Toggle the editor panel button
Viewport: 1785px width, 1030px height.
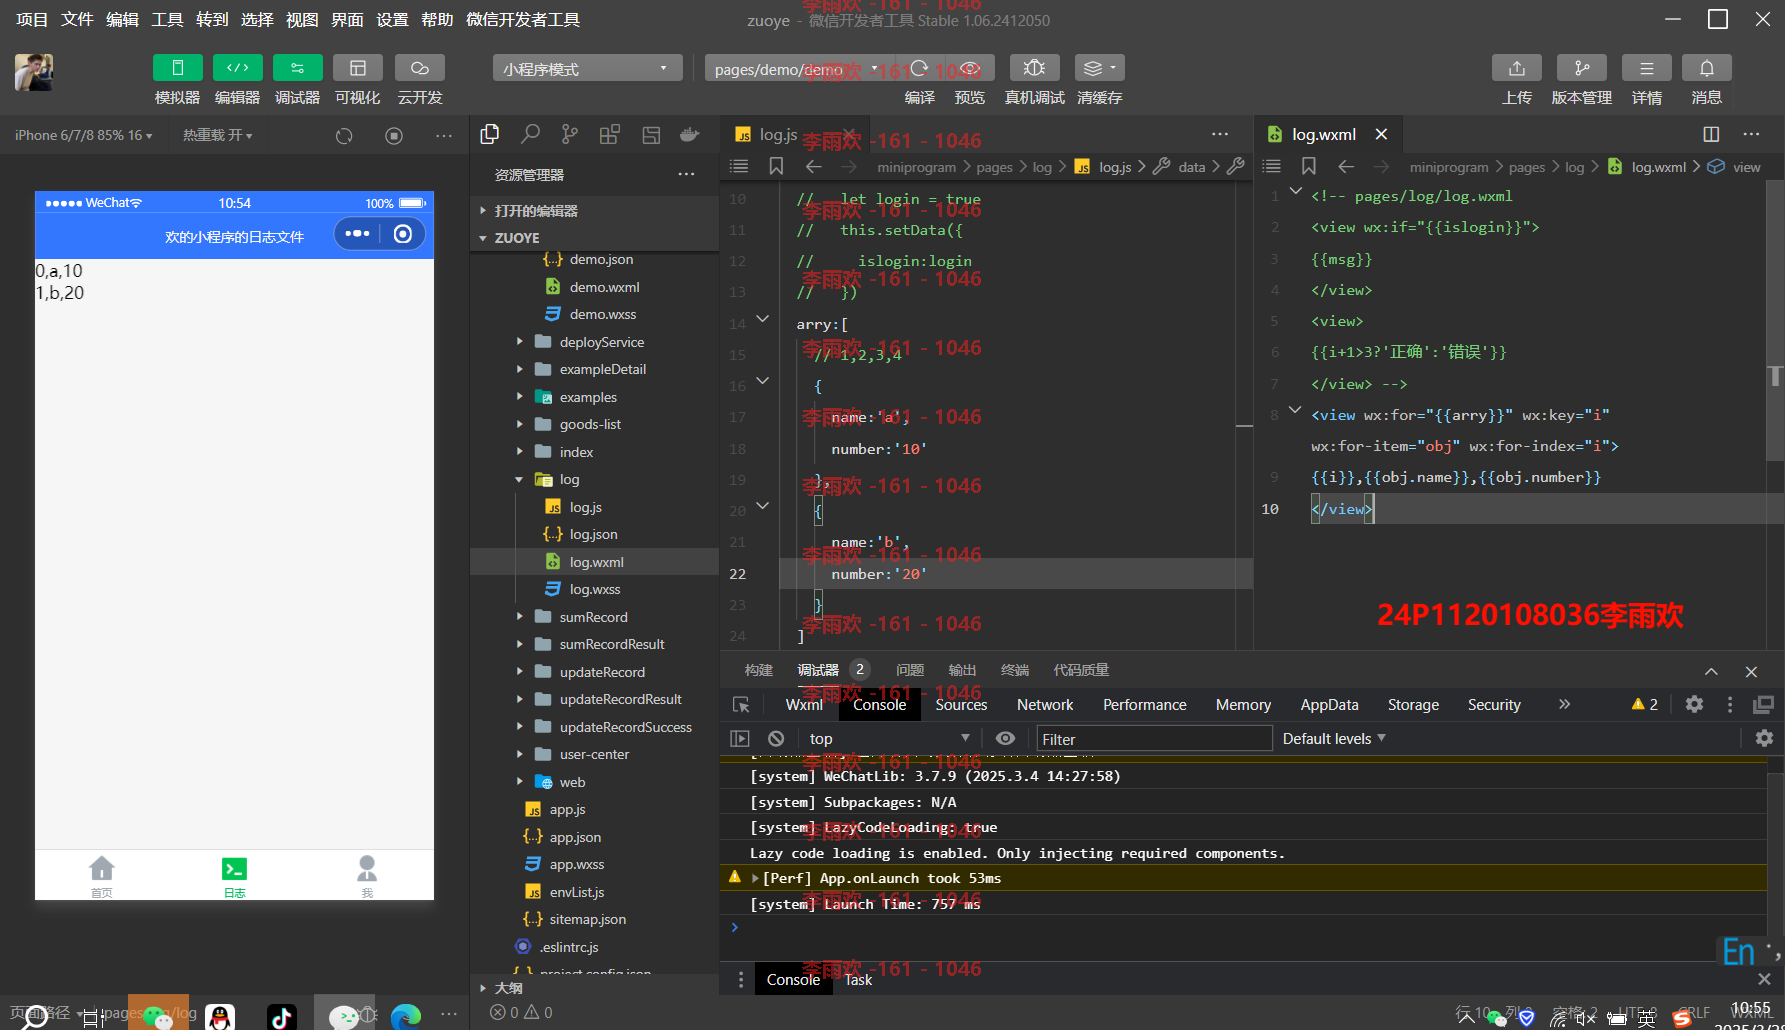click(x=237, y=68)
